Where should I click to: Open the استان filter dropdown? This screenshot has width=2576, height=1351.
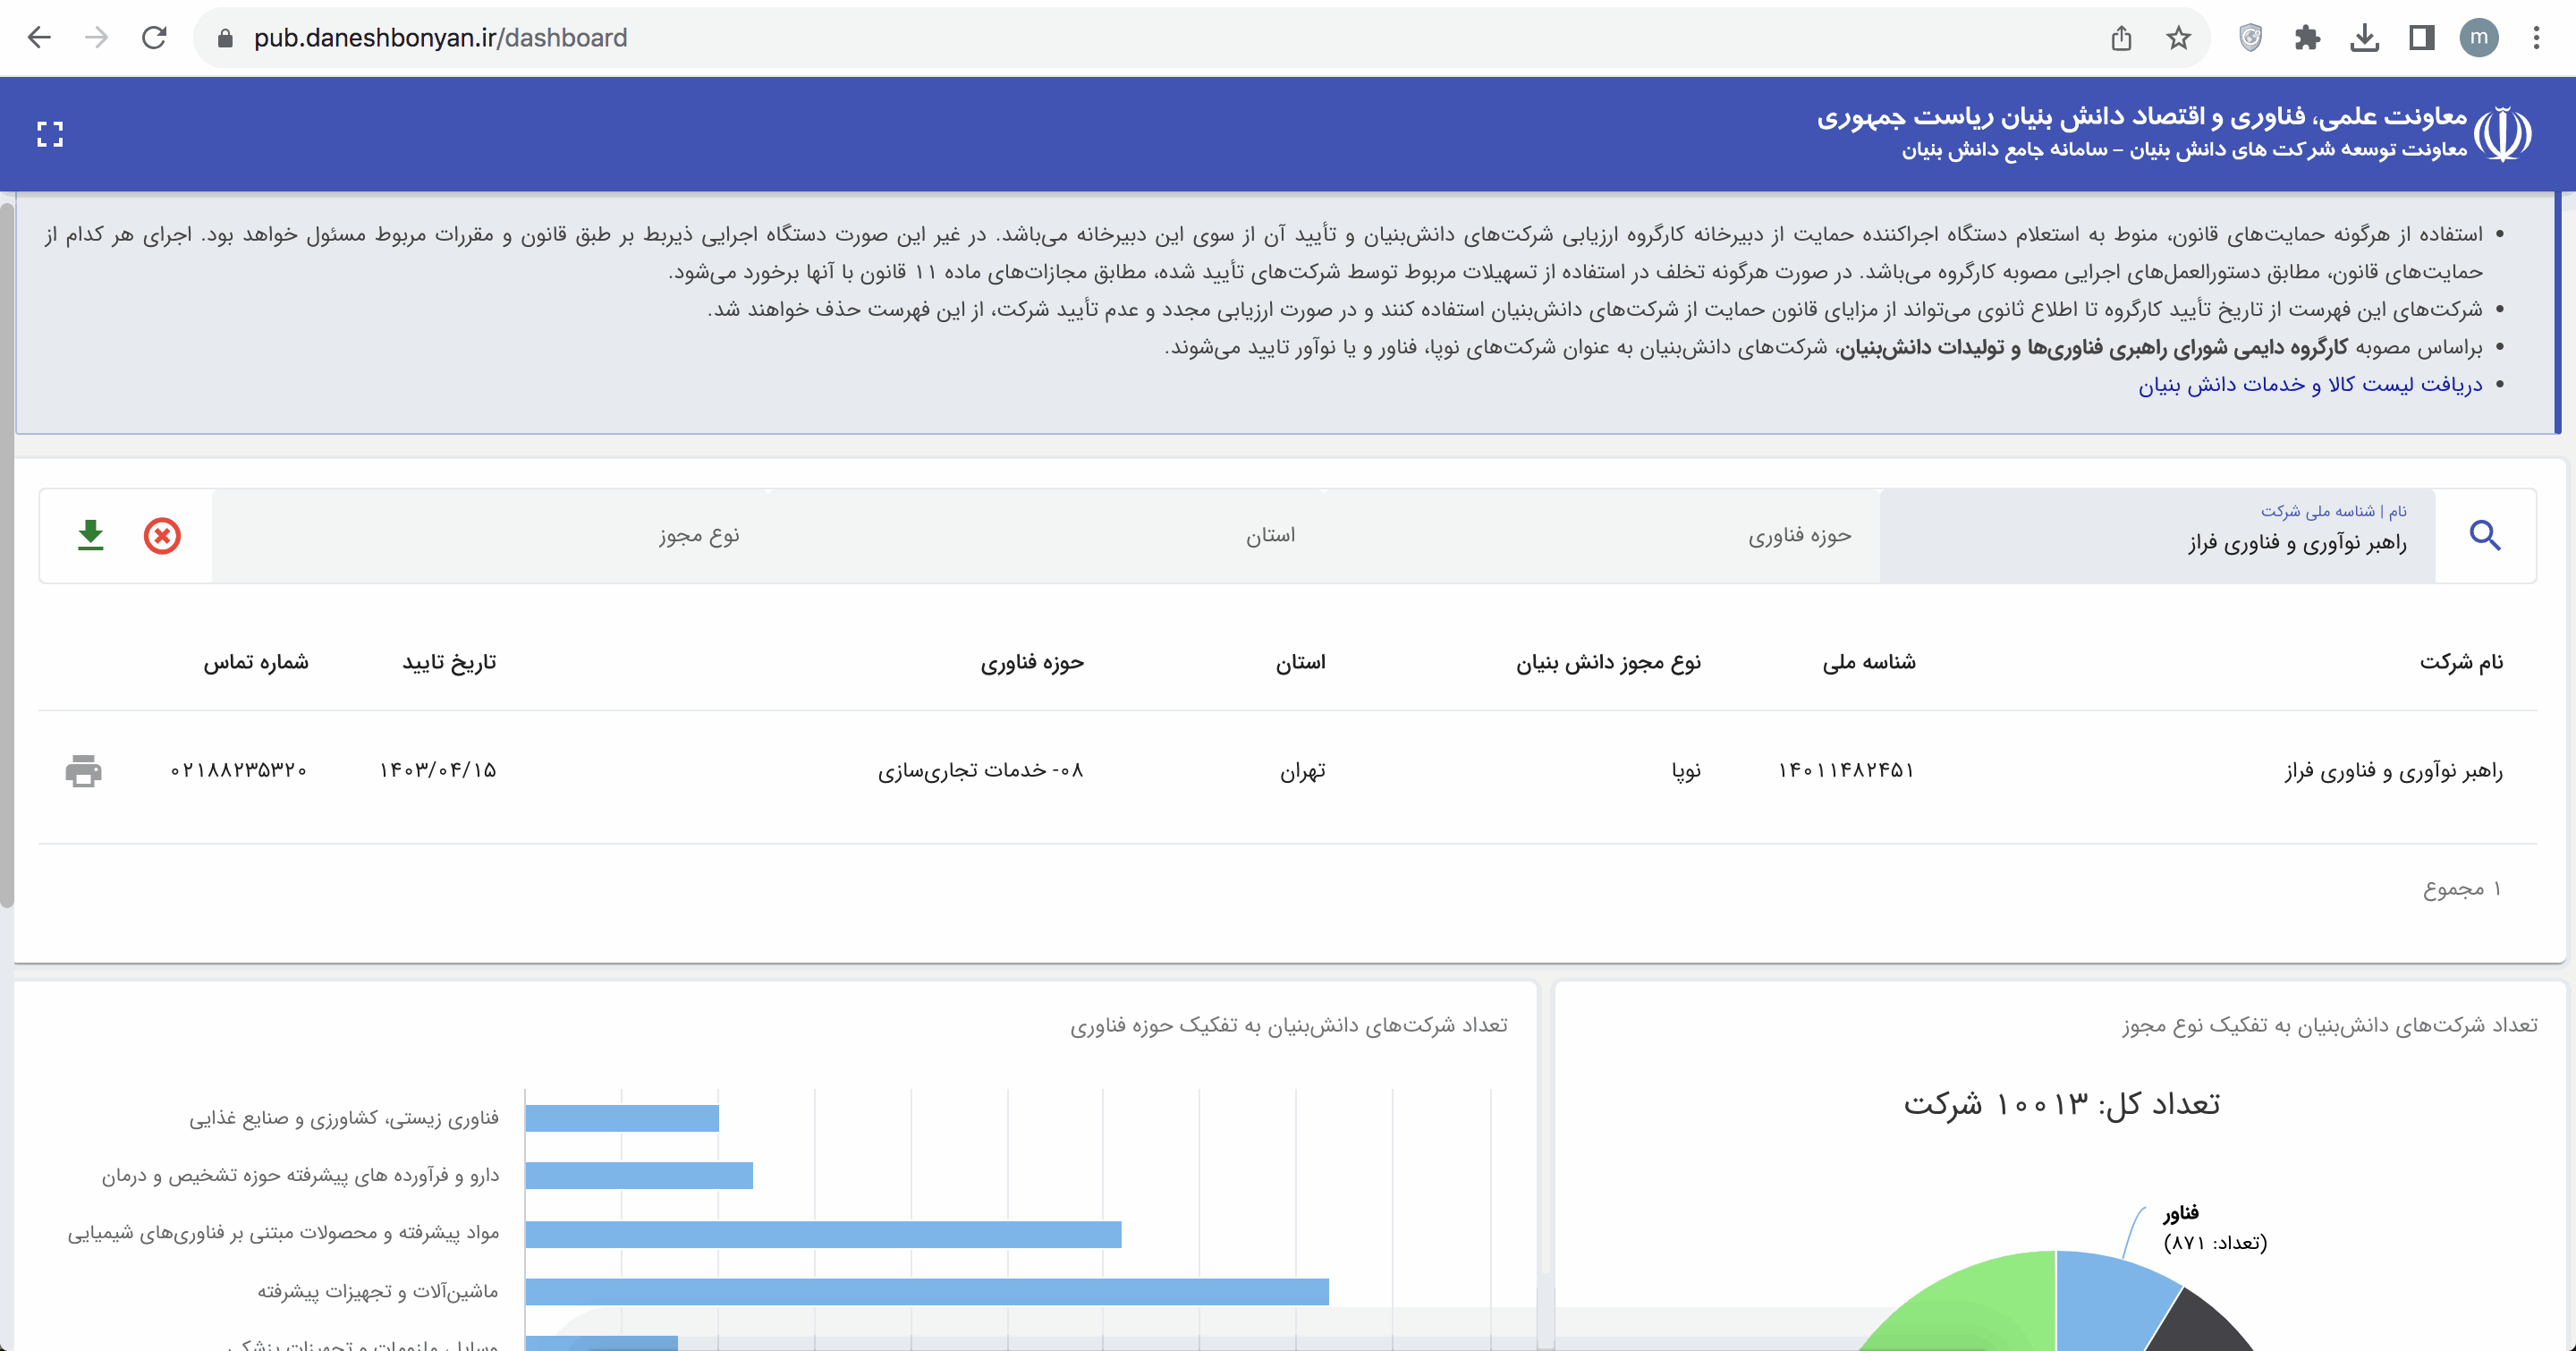pos(1047,536)
